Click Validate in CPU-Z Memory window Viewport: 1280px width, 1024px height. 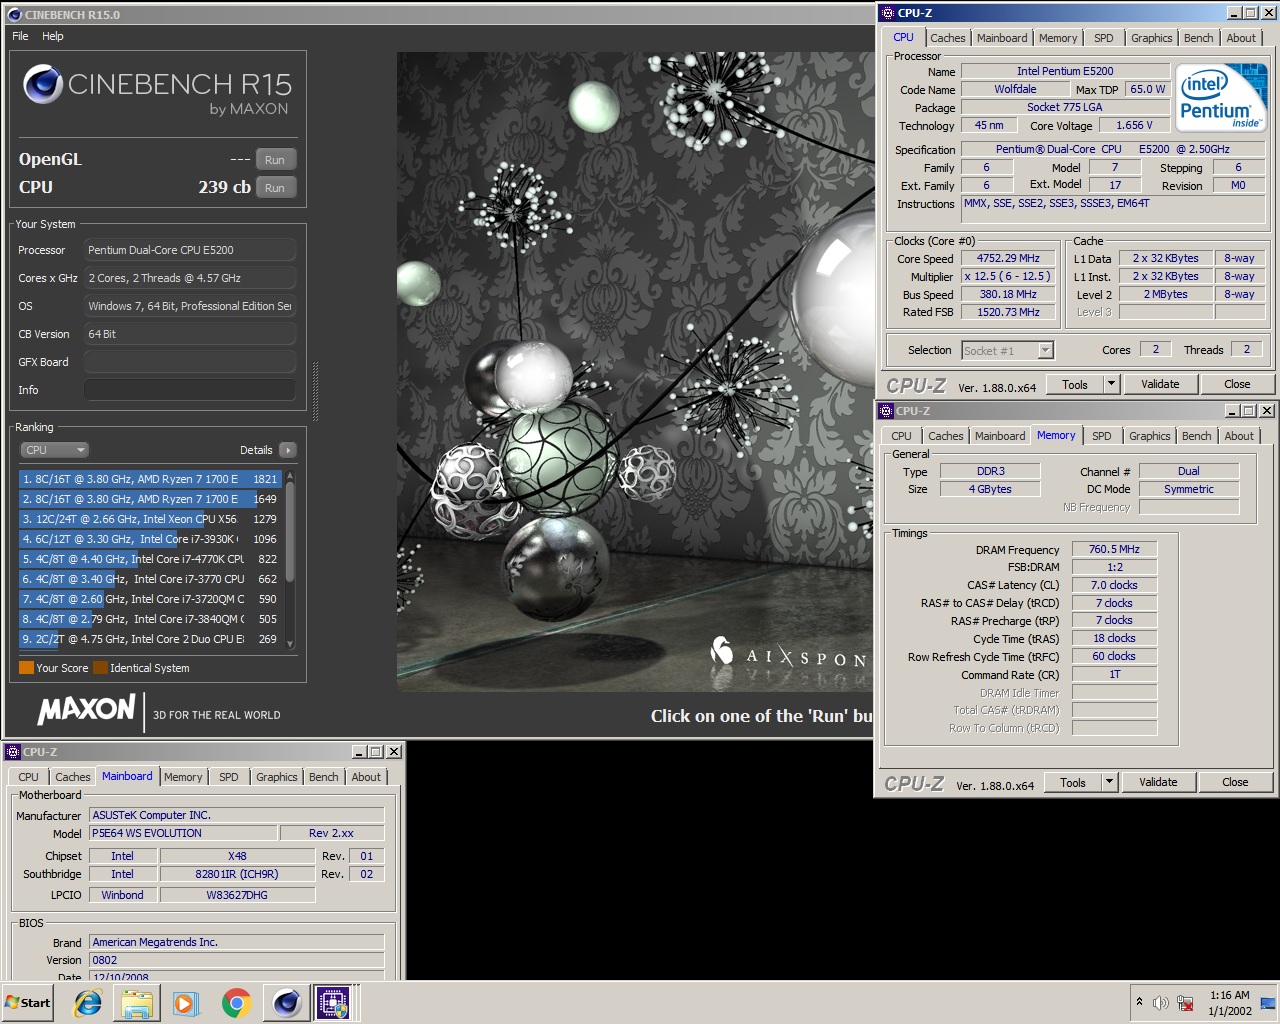click(x=1158, y=782)
